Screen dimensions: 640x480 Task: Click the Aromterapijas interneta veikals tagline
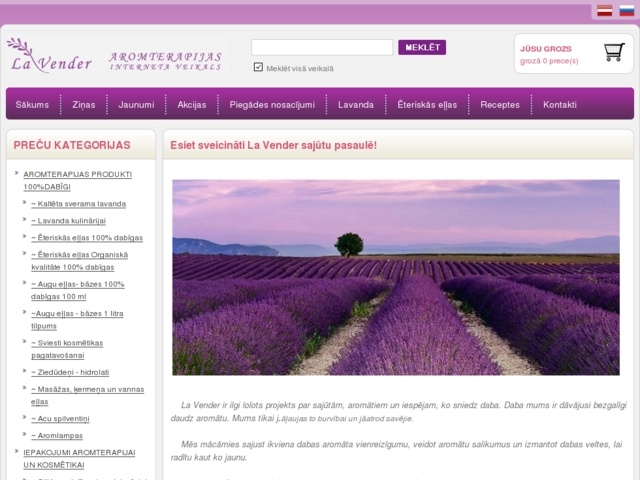click(x=165, y=61)
